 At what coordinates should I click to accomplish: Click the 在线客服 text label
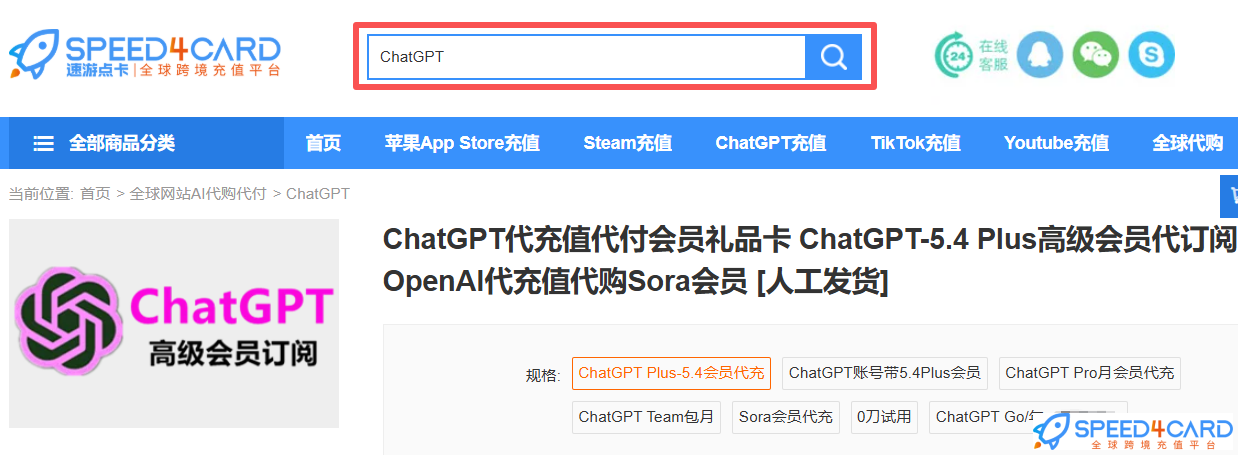(x=993, y=55)
